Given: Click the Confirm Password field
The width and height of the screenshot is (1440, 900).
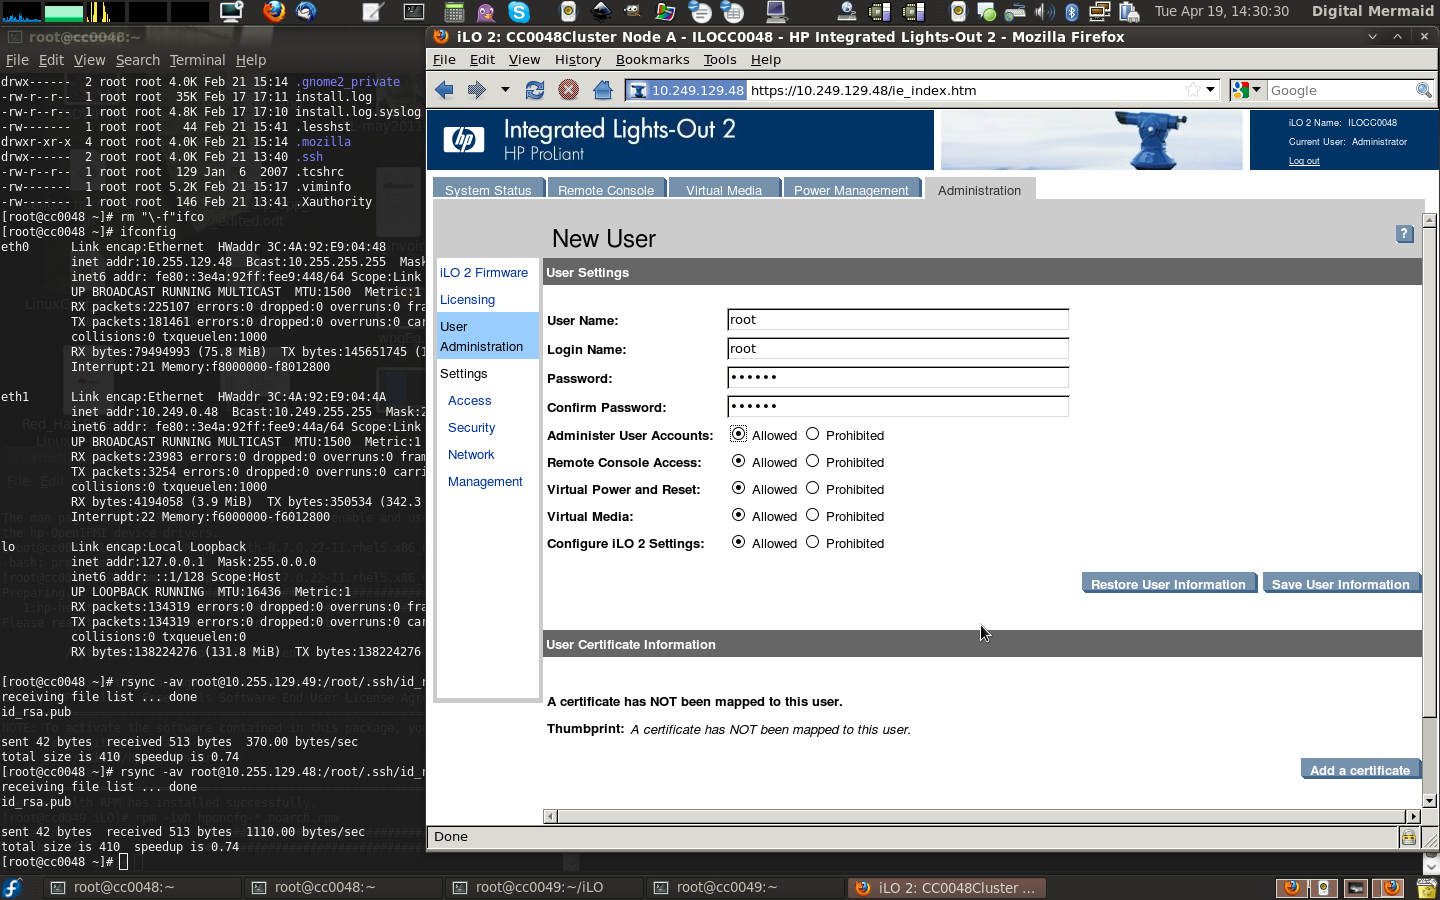Looking at the screenshot, I should click(x=898, y=407).
